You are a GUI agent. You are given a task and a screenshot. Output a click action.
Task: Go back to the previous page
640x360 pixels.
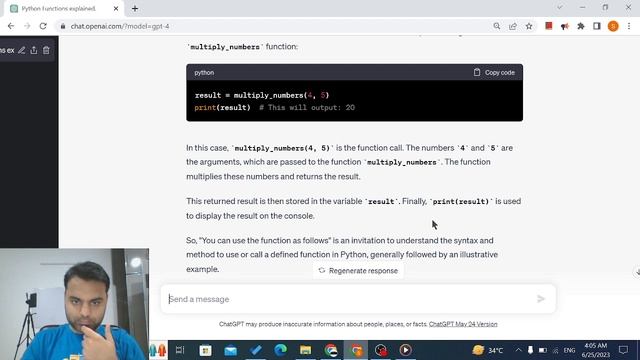[x=11, y=26]
